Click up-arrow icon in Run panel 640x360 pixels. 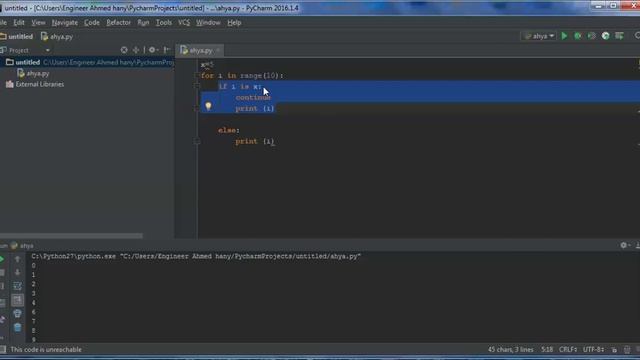click(17, 259)
